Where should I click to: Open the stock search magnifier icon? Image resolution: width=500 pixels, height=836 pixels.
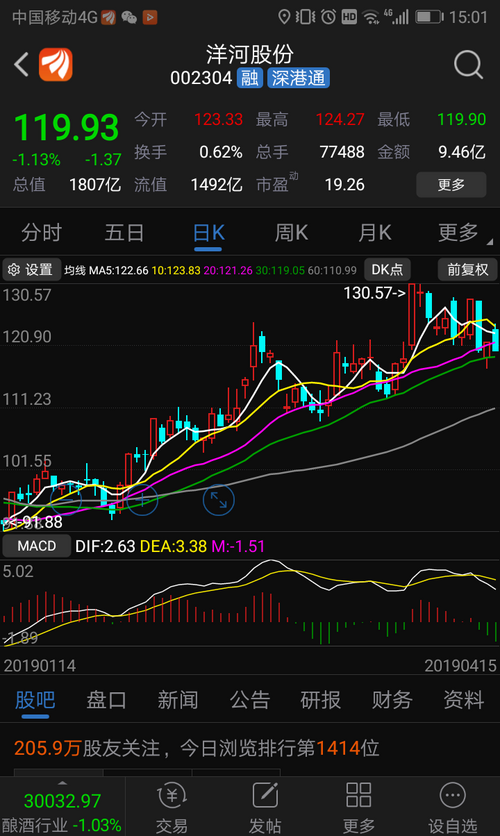(x=468, y=65)
